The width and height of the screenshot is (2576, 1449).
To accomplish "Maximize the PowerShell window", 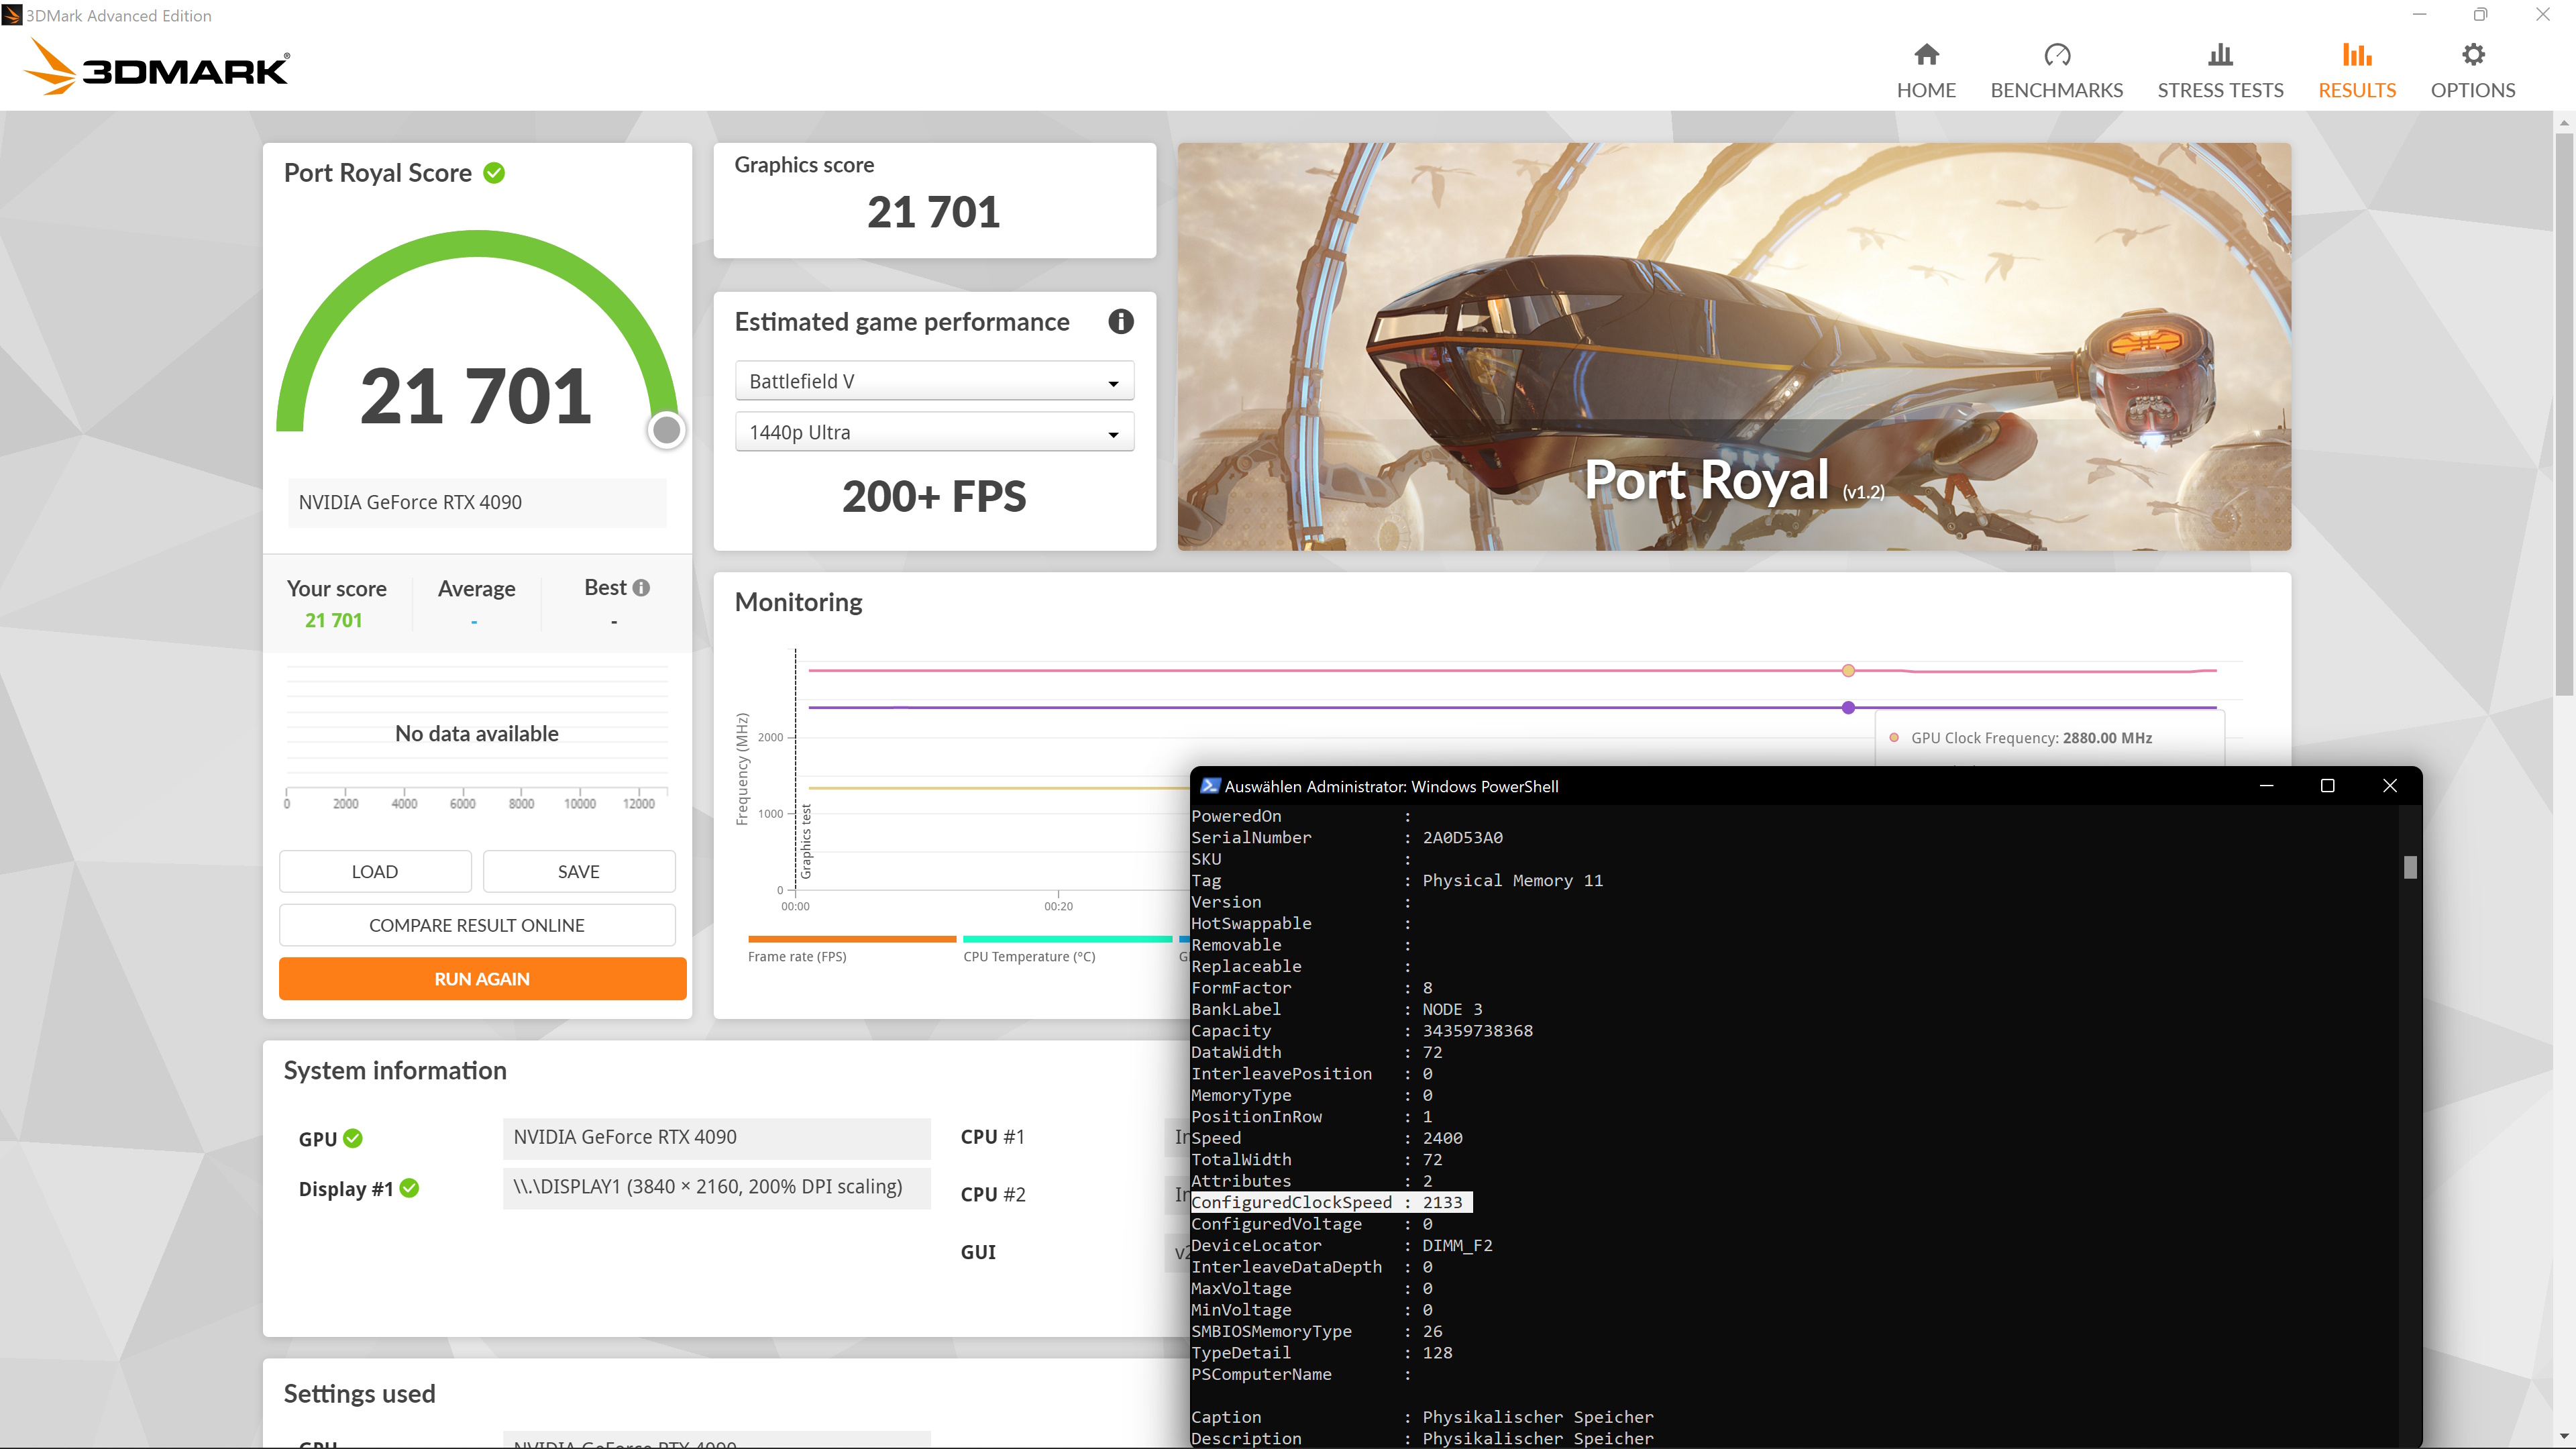I will pyautogui.click(x=2327, y=786).
